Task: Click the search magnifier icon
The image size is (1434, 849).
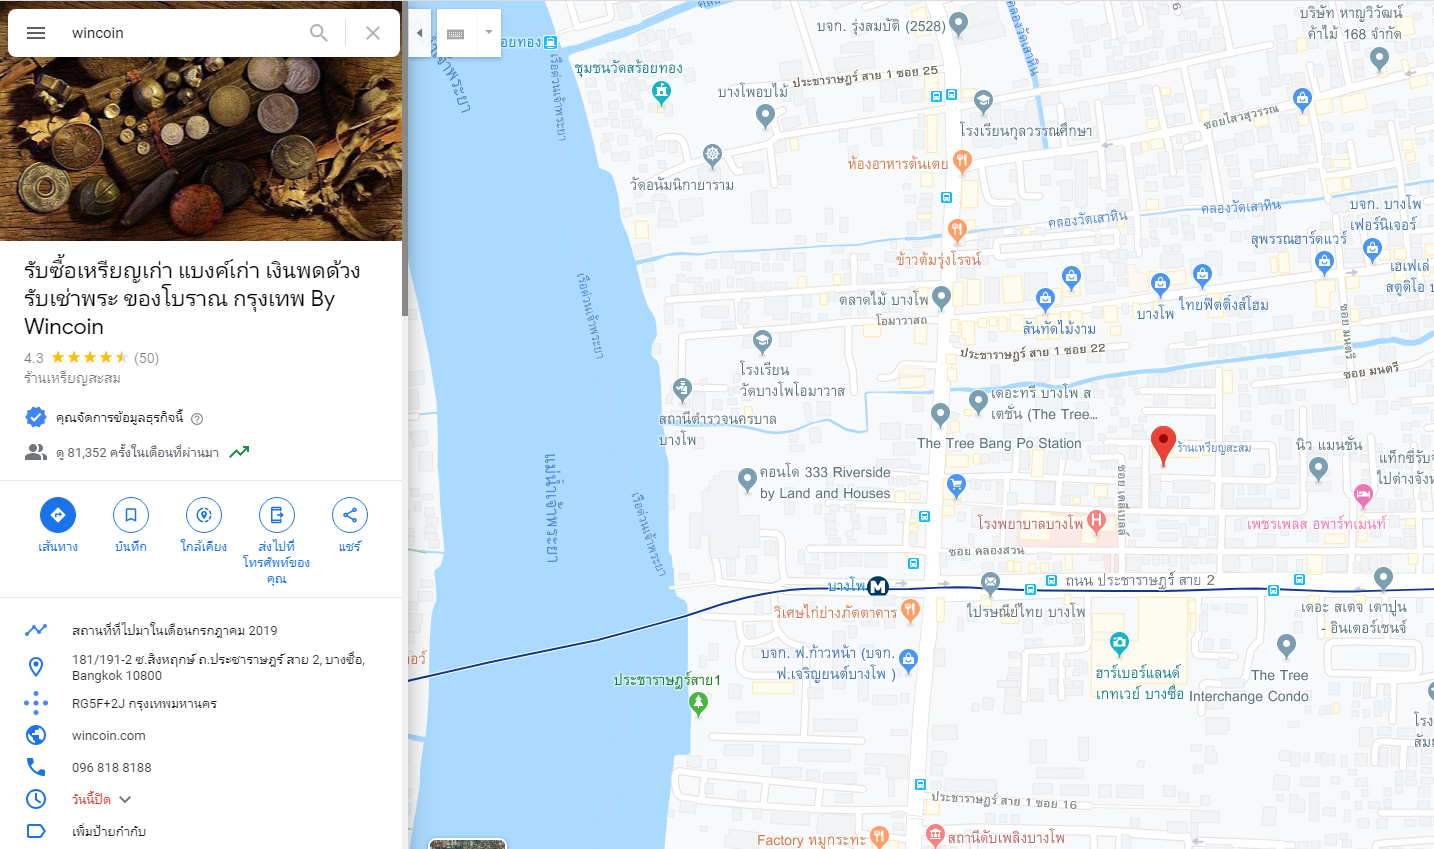Action: [x=319, y=33]
